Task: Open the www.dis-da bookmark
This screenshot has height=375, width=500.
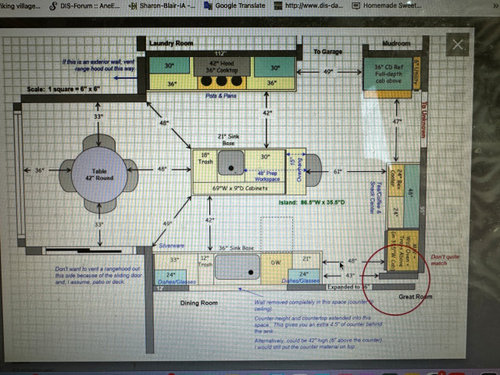Action: (309, 5)
